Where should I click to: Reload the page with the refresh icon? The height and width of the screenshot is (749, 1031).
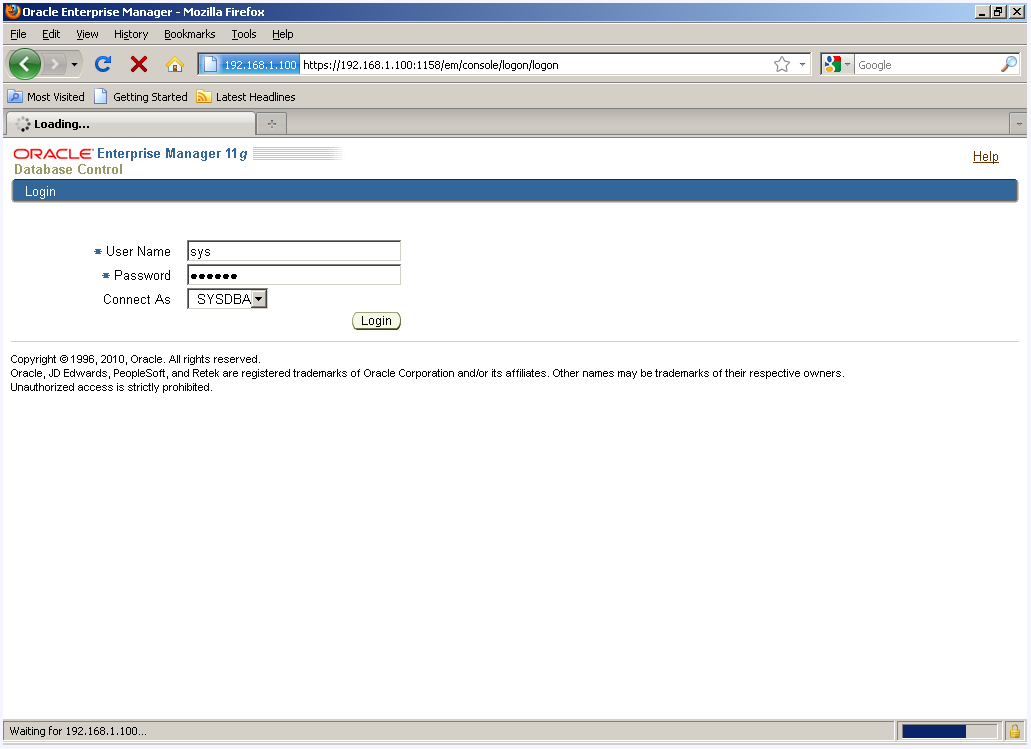click(103, 64)
